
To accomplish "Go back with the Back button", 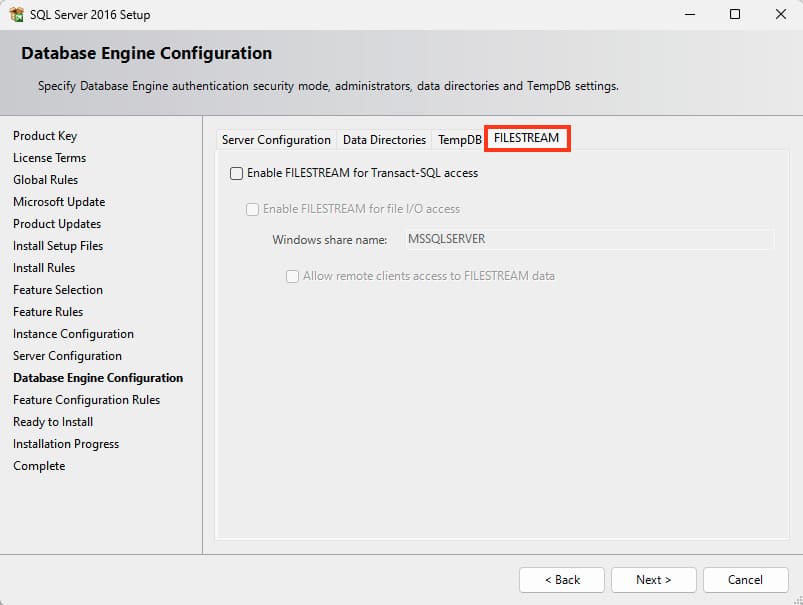I will [561, 580].
